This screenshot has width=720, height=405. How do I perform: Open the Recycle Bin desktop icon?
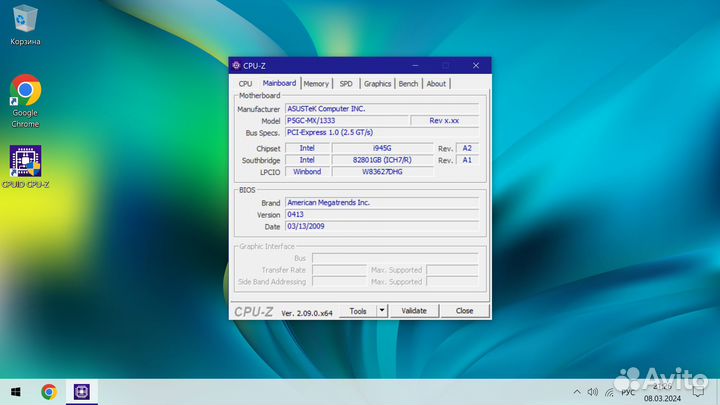(25, 21)
